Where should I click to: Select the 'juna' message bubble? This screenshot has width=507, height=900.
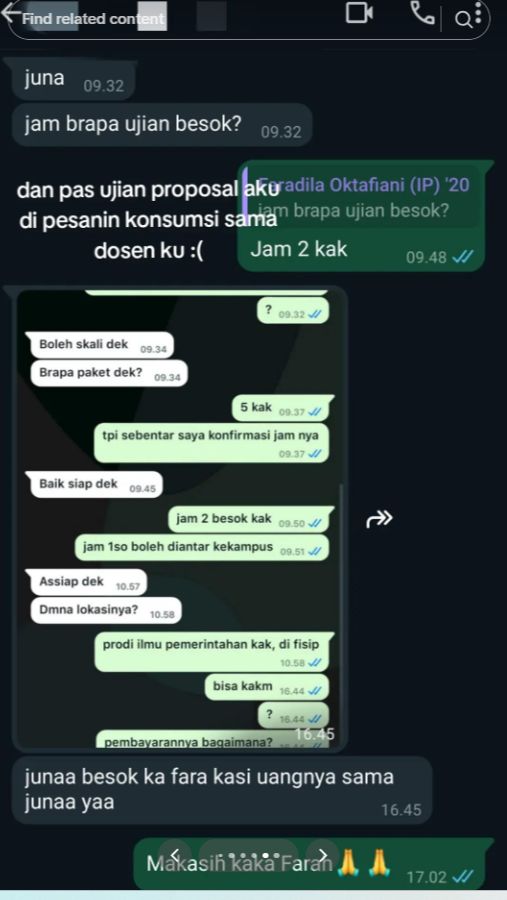(x=73, y=80)
